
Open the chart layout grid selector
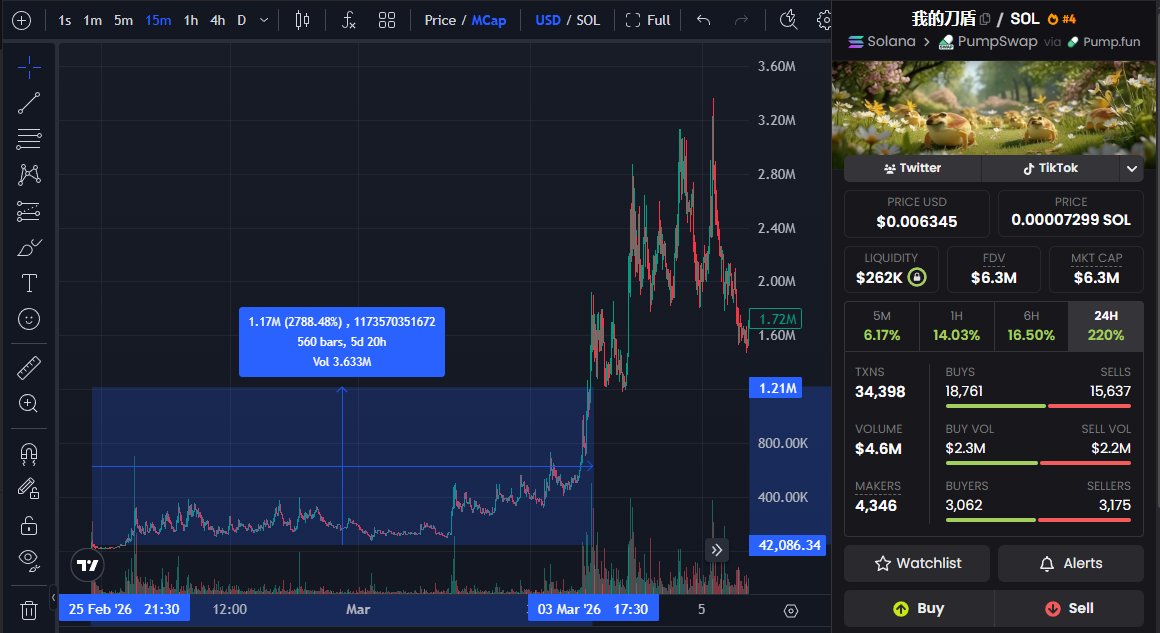[x=387, y=20]
